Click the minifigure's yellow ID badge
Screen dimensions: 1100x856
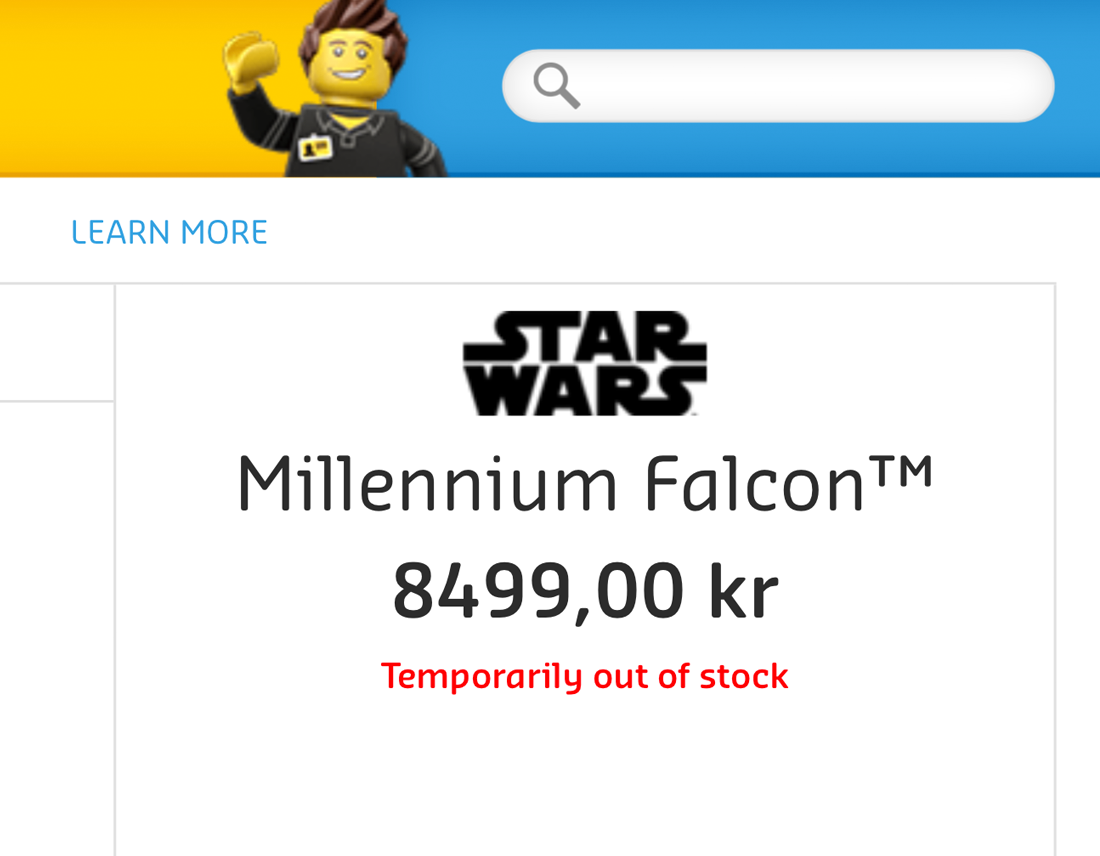click(x=315, y=148)
